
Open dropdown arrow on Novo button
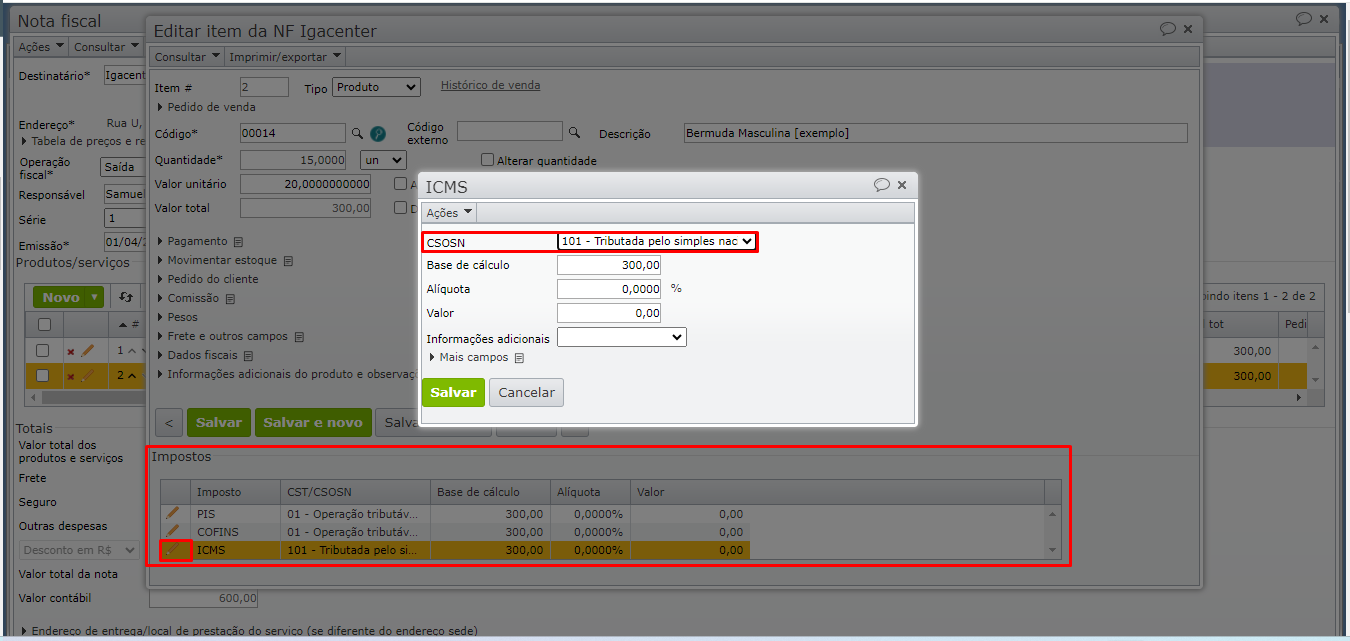click(x=94, y=297)
